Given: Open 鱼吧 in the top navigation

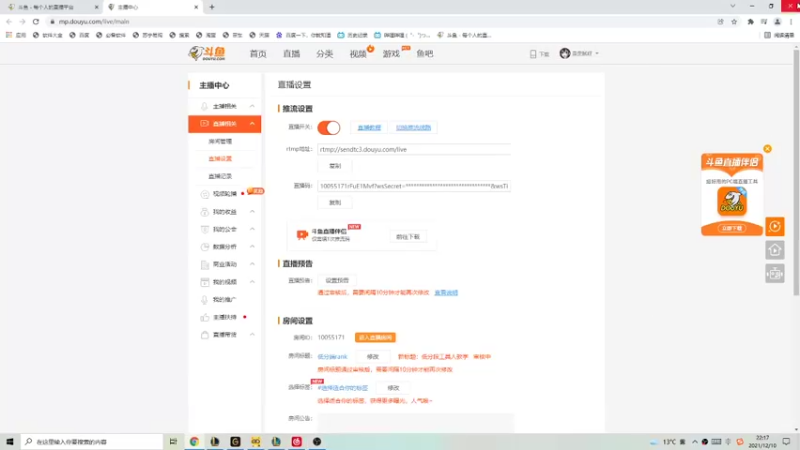Looking at the screenshot, I should tap(424, 54).
